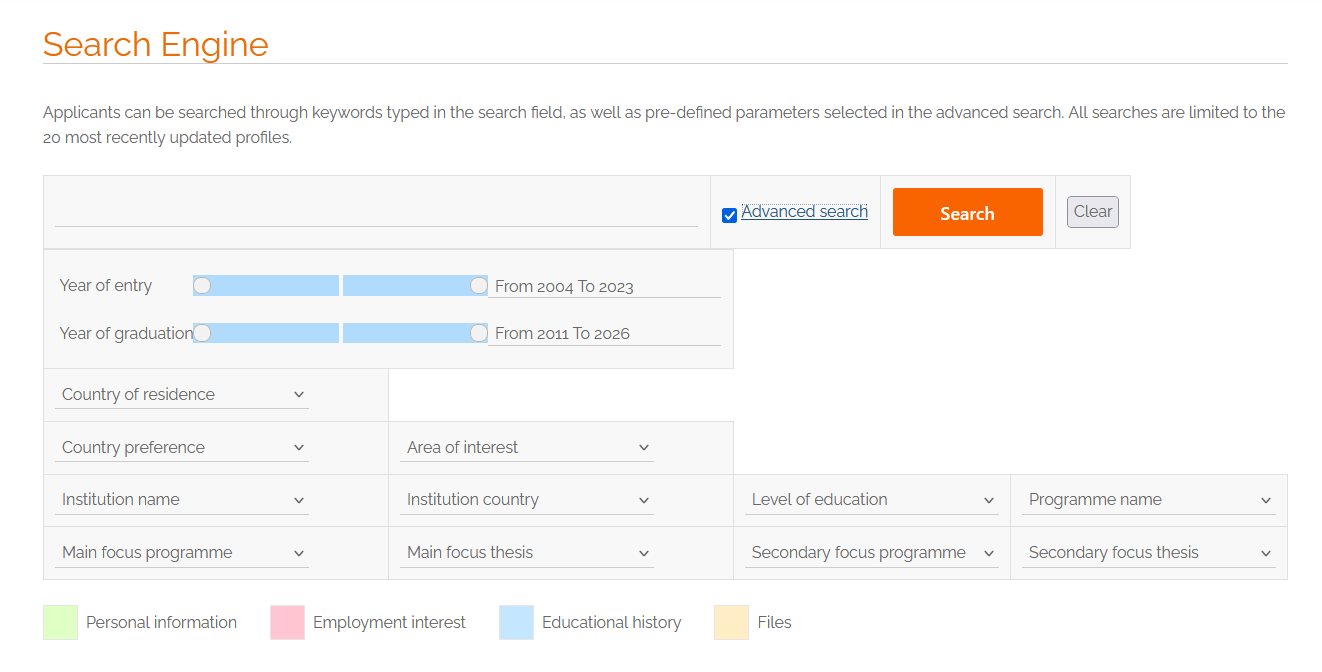Expand the Country preference dropdown
1322x672 pixels.
click(x=182, y=448)
